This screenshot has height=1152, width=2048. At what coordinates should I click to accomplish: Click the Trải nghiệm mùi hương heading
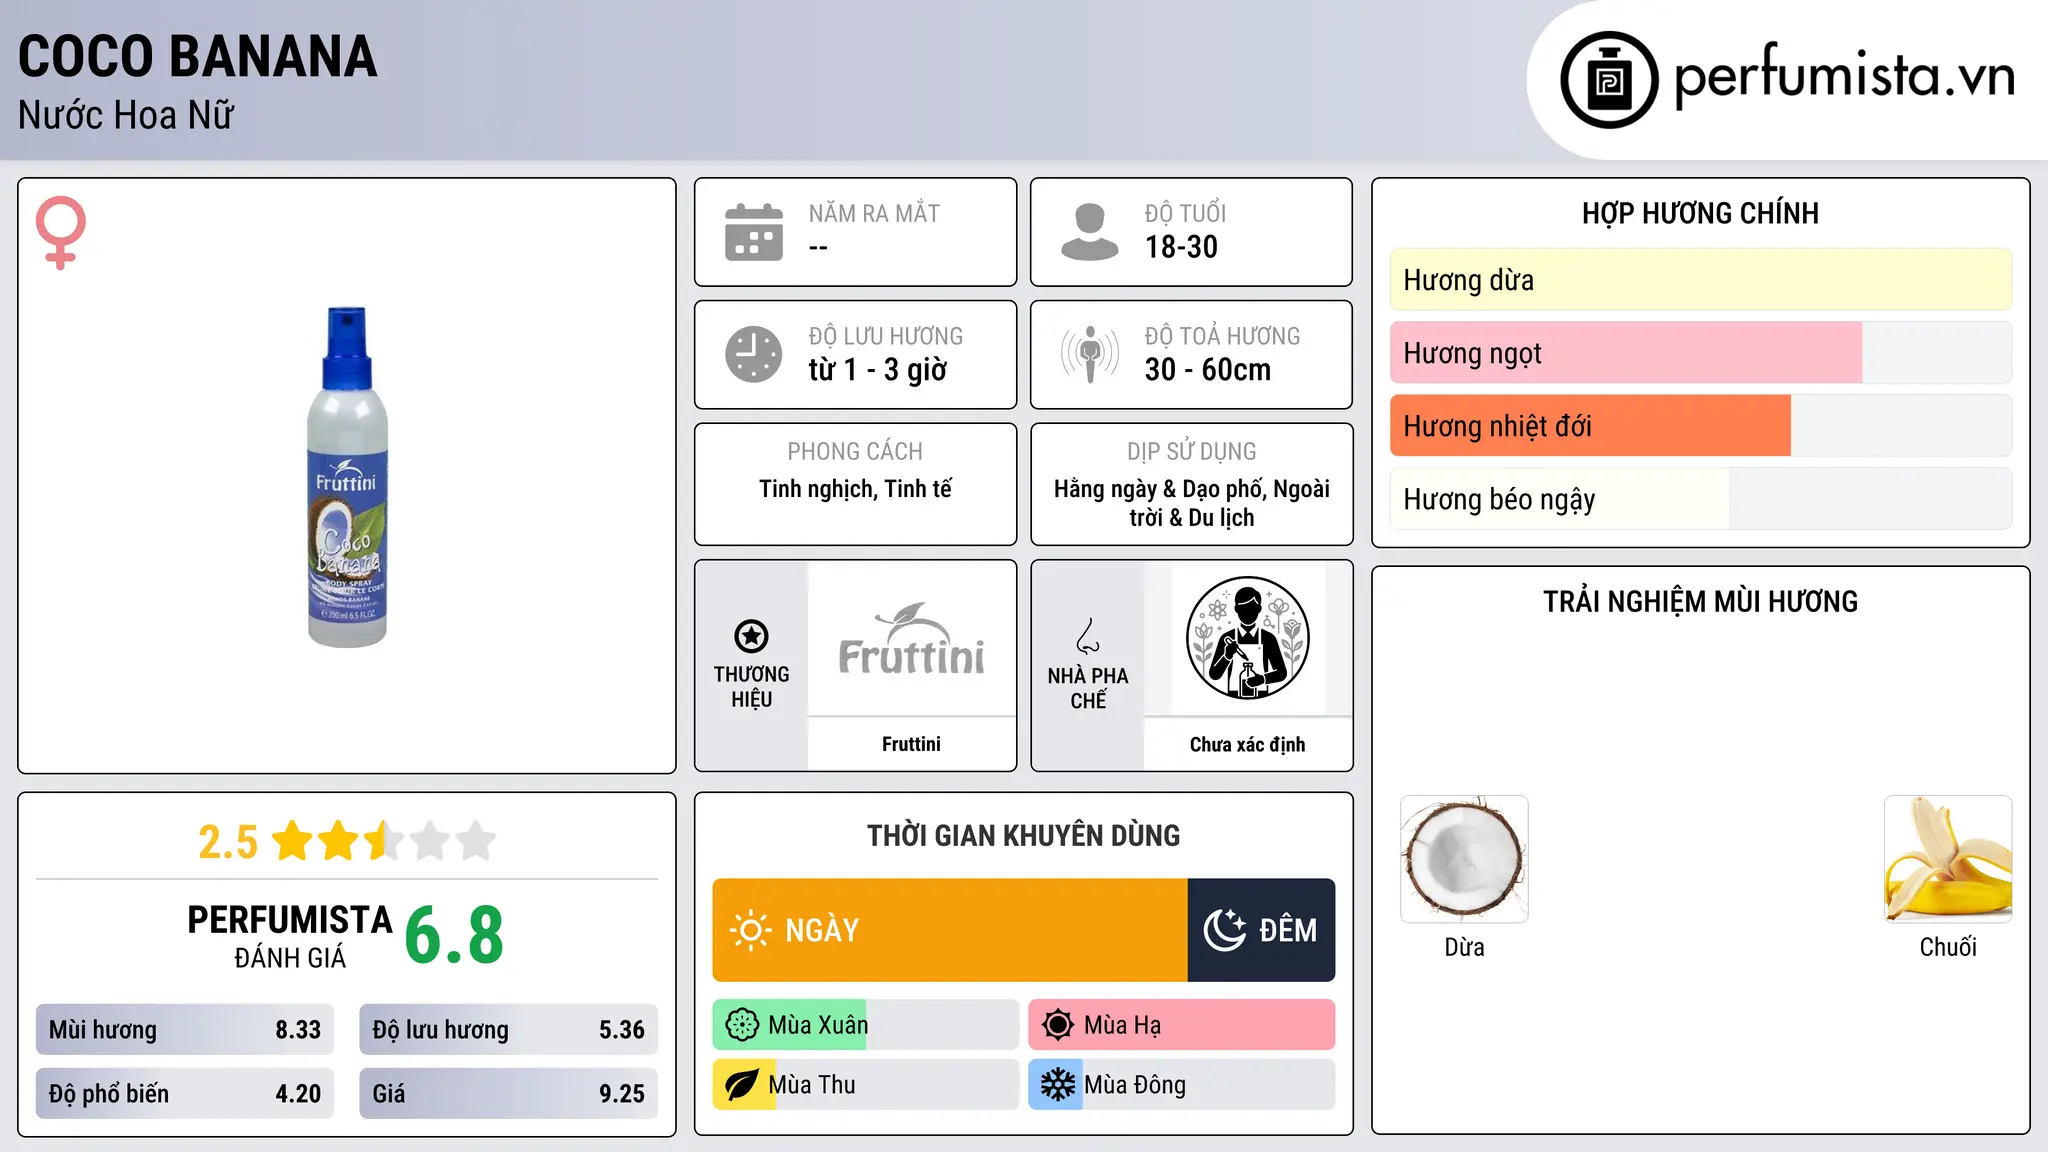(x=1700, y=602)
